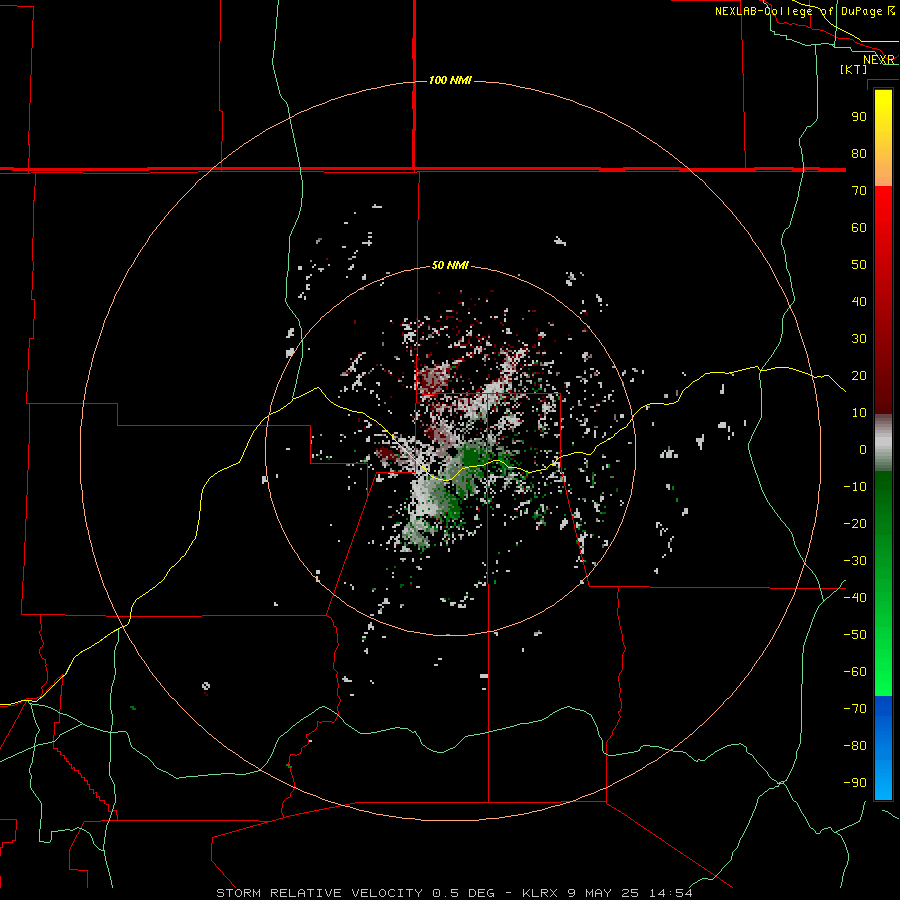Viewport: 900px width, 900px height.
Task: Click the "-40" velocity scale label
Action: click(855, 598)
